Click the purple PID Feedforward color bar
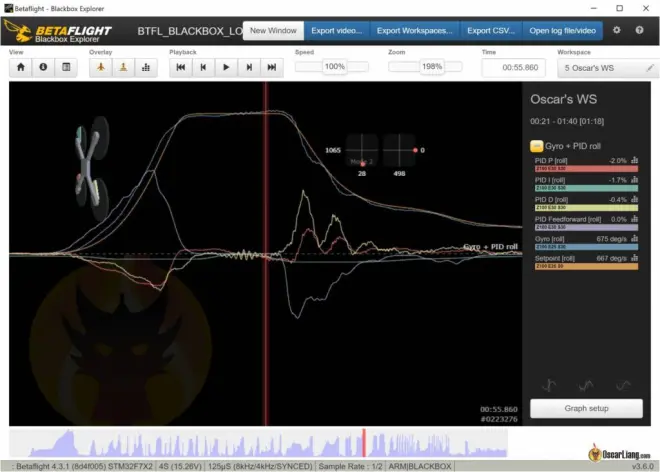The width and height of the screenshot is (660, 472). tap(586, 227)
